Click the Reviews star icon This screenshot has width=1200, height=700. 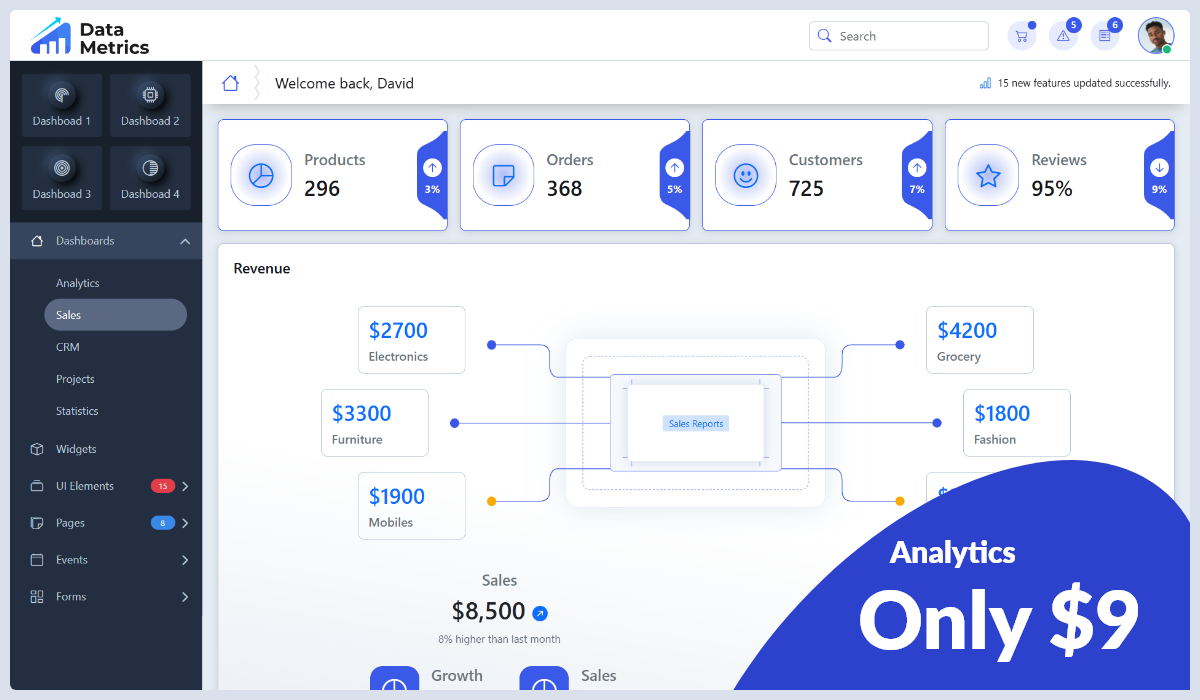pyautogui.click(x=988, y=175)
